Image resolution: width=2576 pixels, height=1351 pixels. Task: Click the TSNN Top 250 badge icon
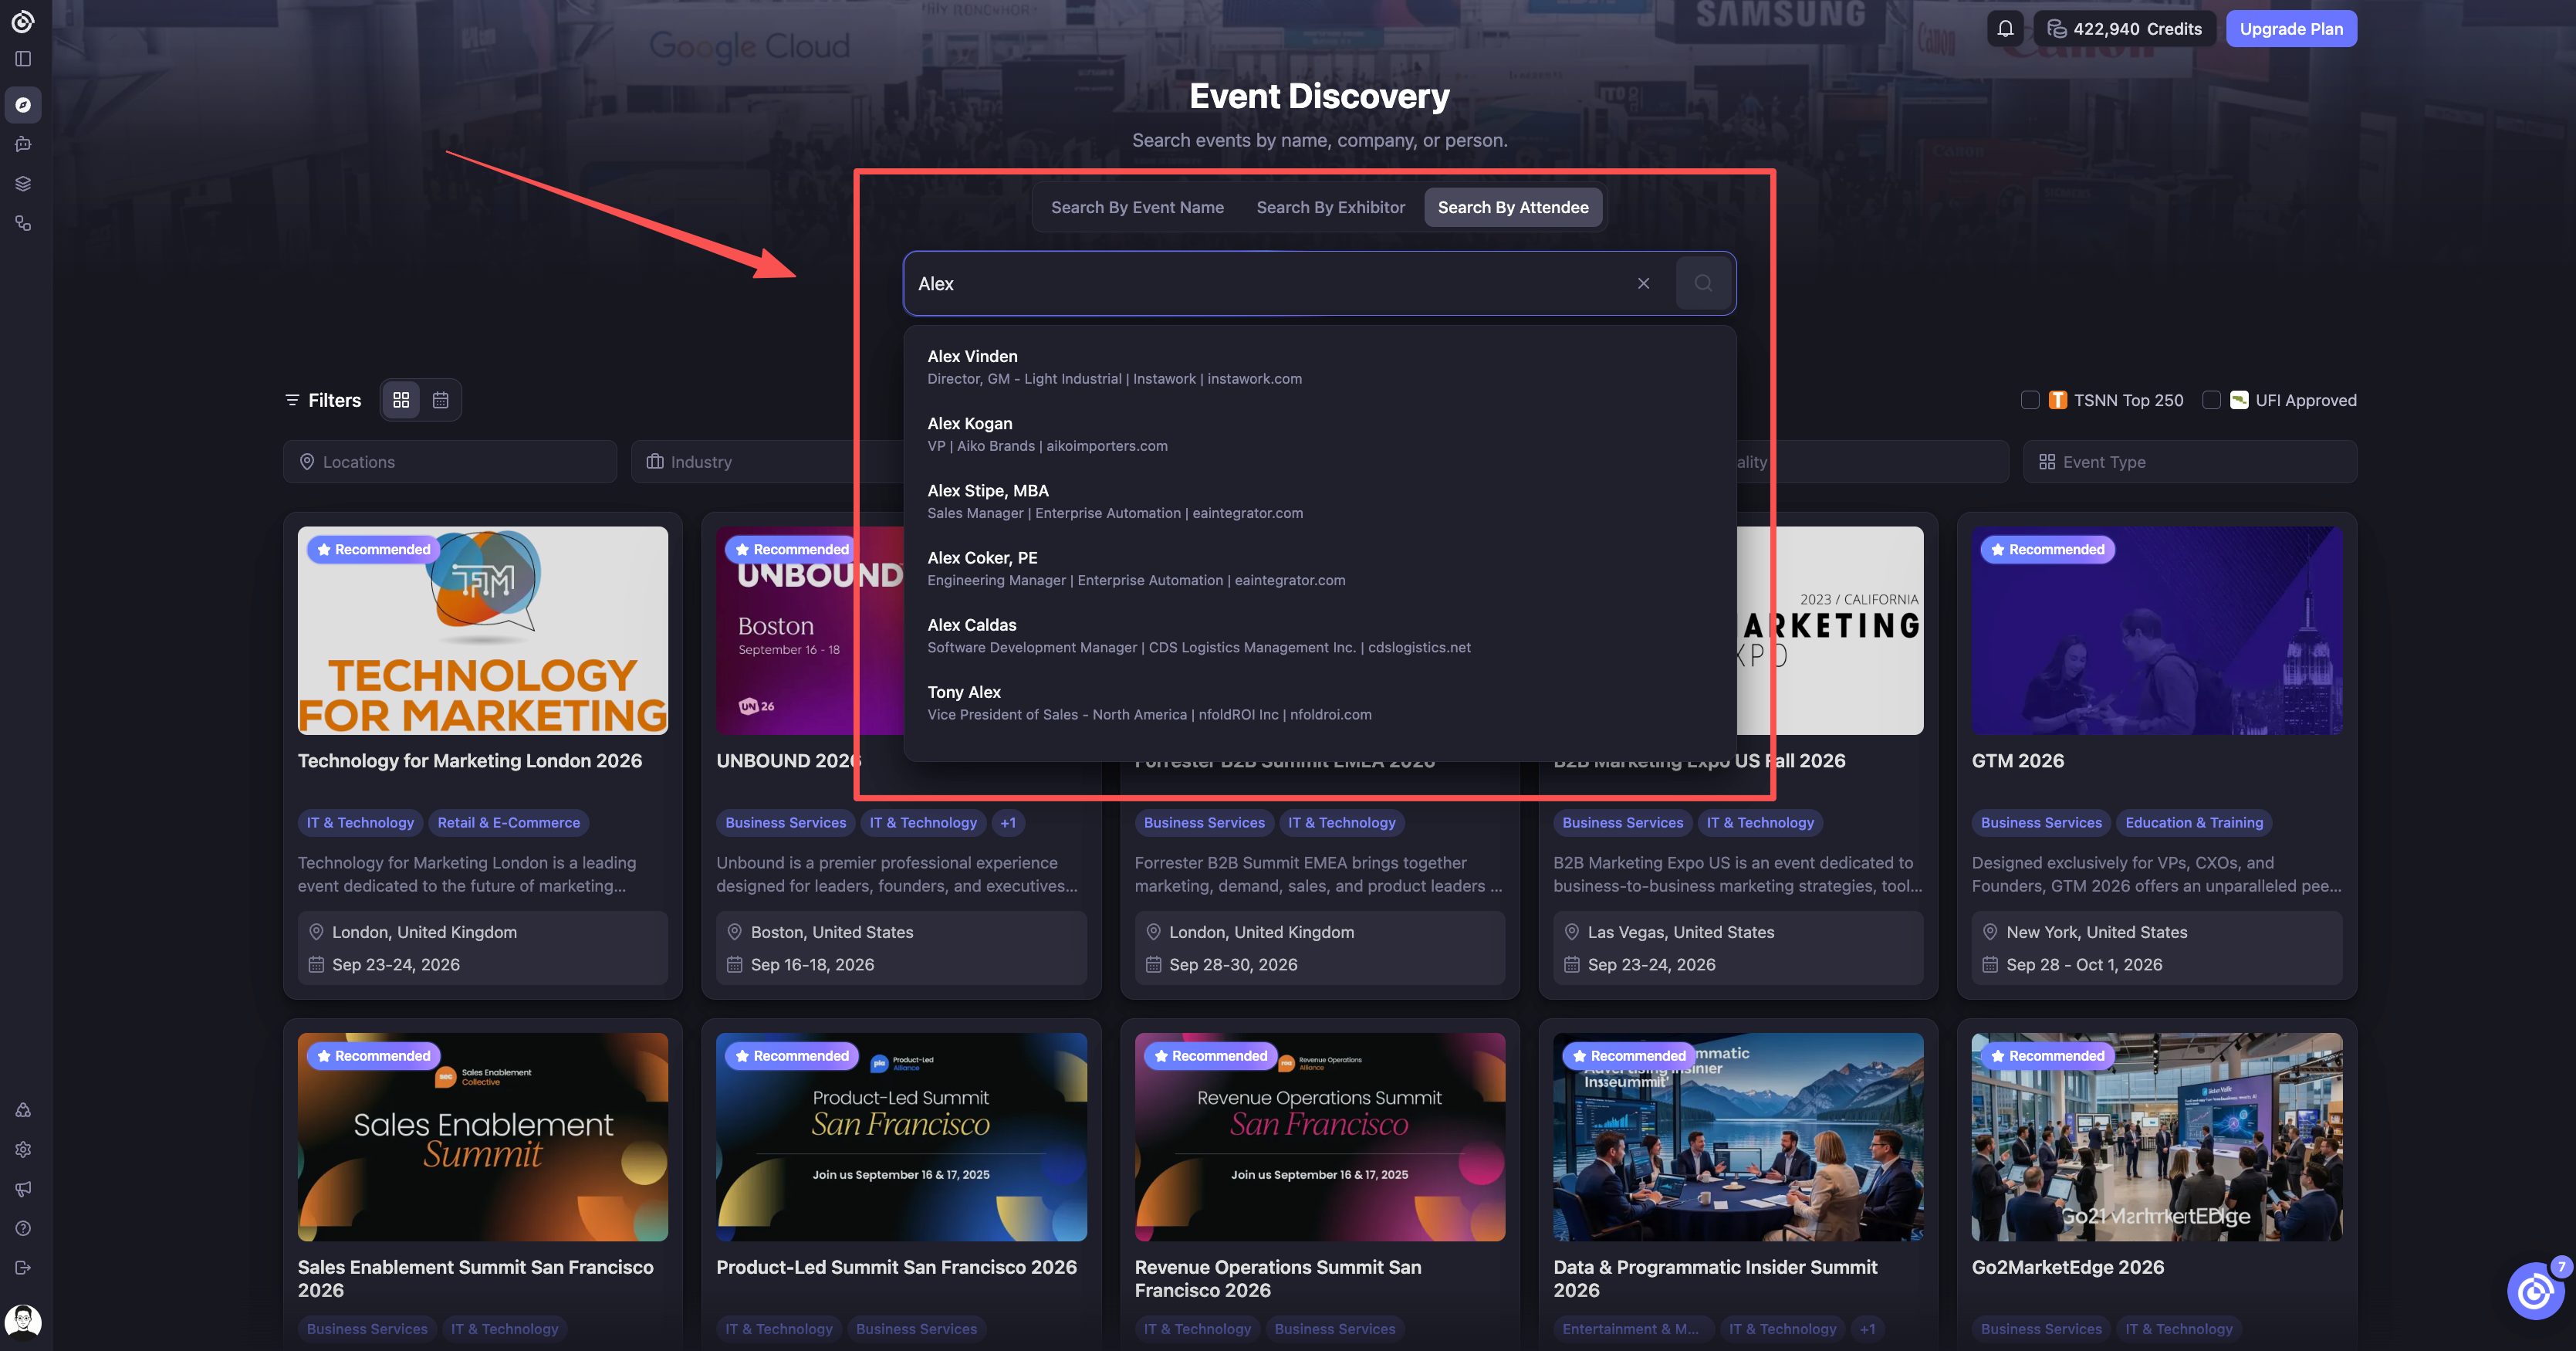coord(2058,400)
